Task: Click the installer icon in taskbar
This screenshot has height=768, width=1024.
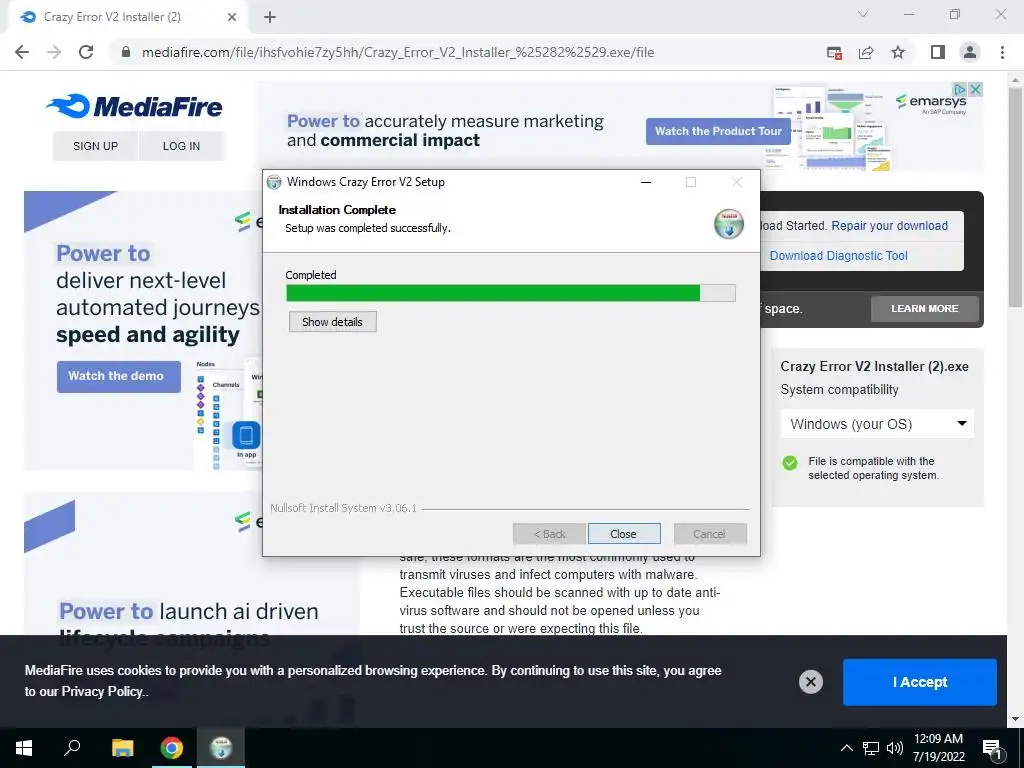Action: [221, 748]
